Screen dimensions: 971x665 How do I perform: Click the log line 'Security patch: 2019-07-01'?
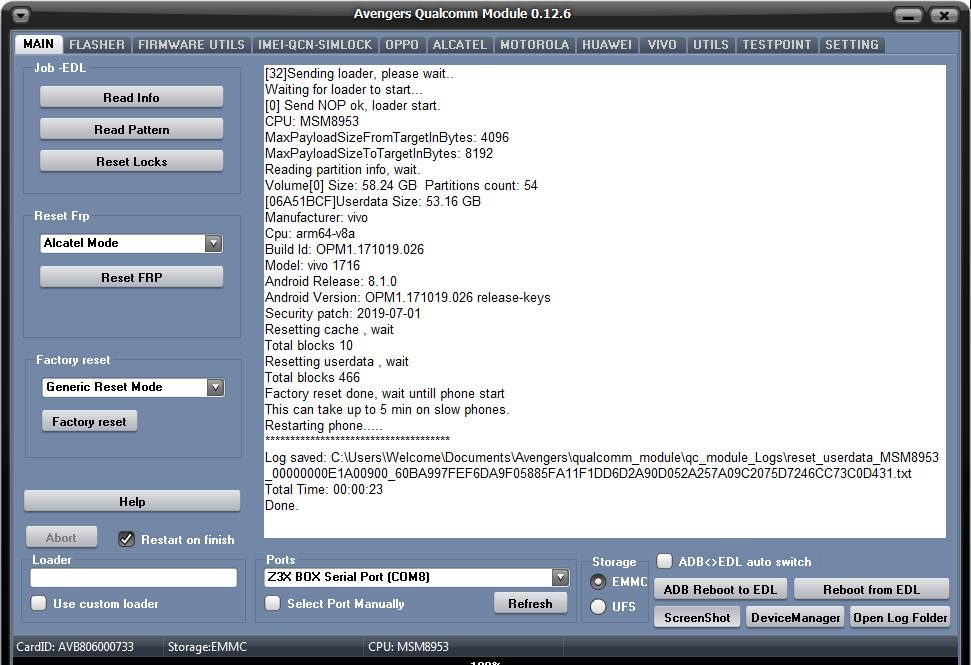tap(343, 313)
